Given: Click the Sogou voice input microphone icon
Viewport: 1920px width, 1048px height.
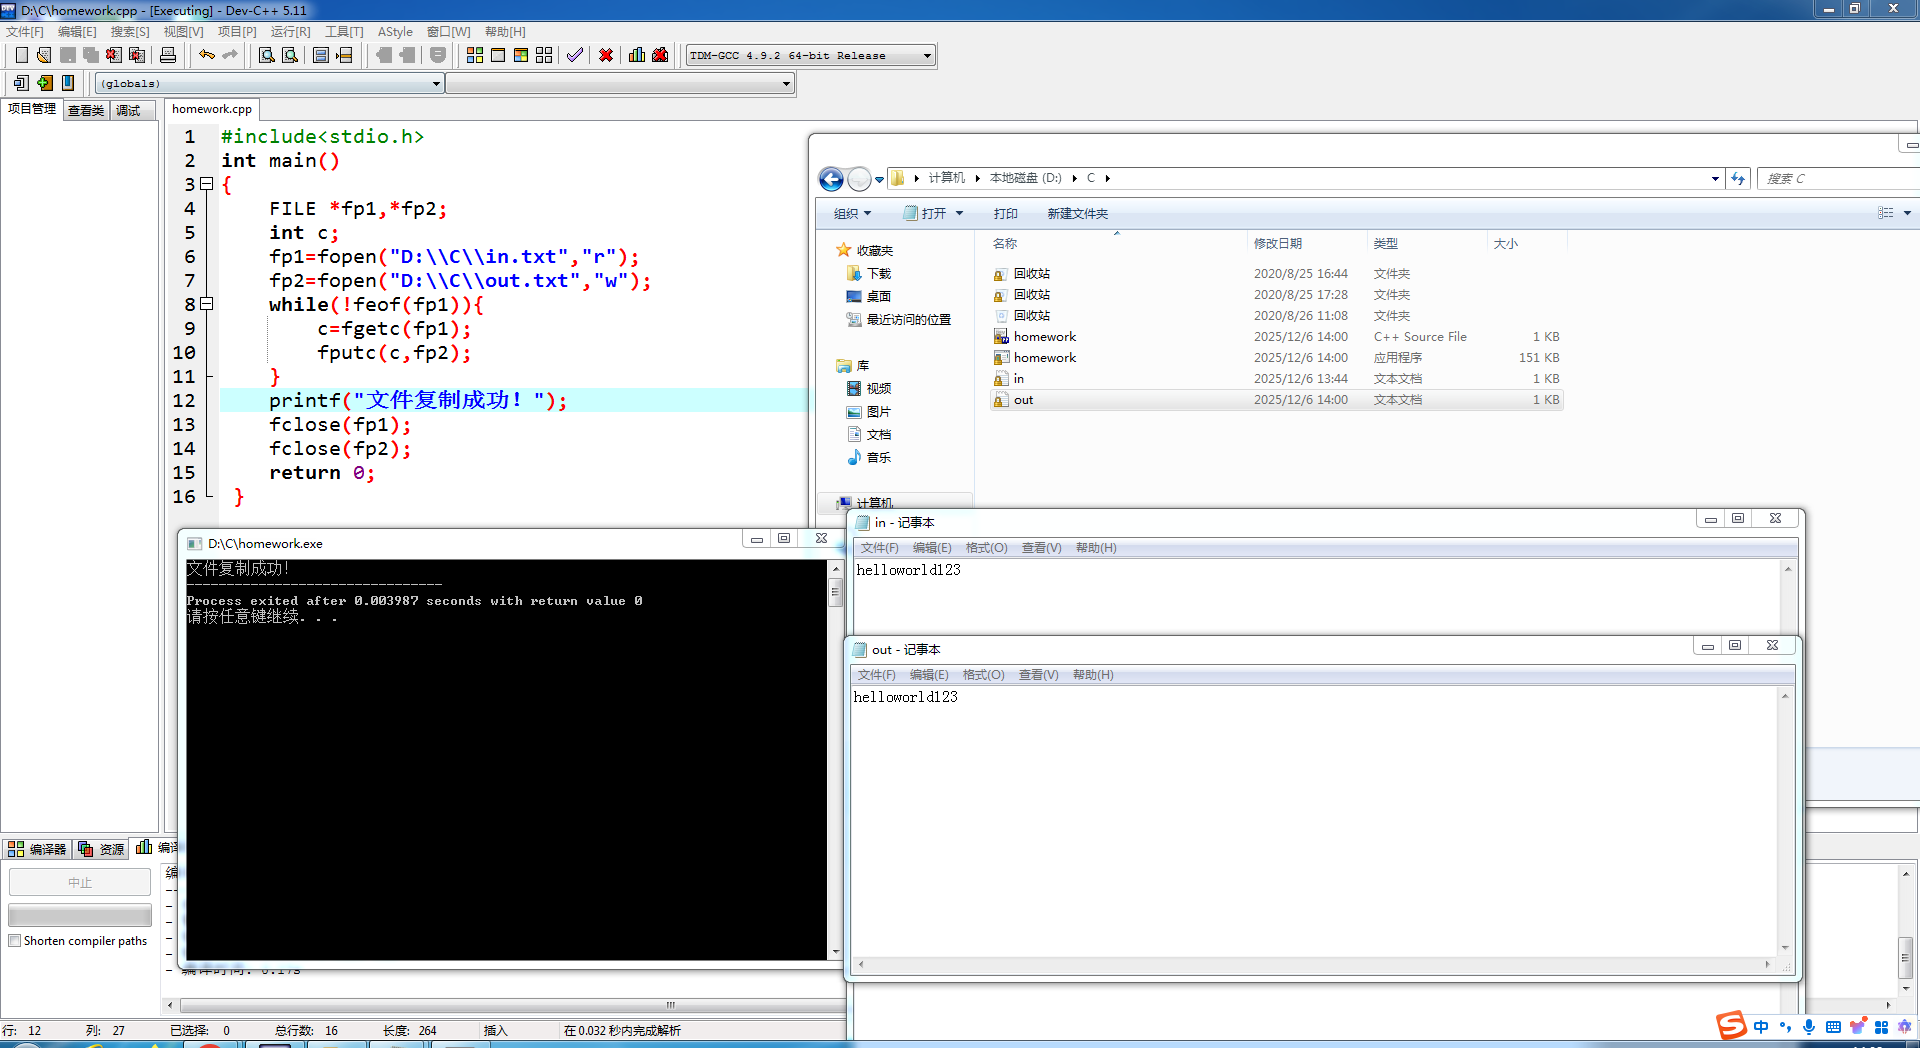Looking at the screenshot, I should [x=1809, y=1027].
